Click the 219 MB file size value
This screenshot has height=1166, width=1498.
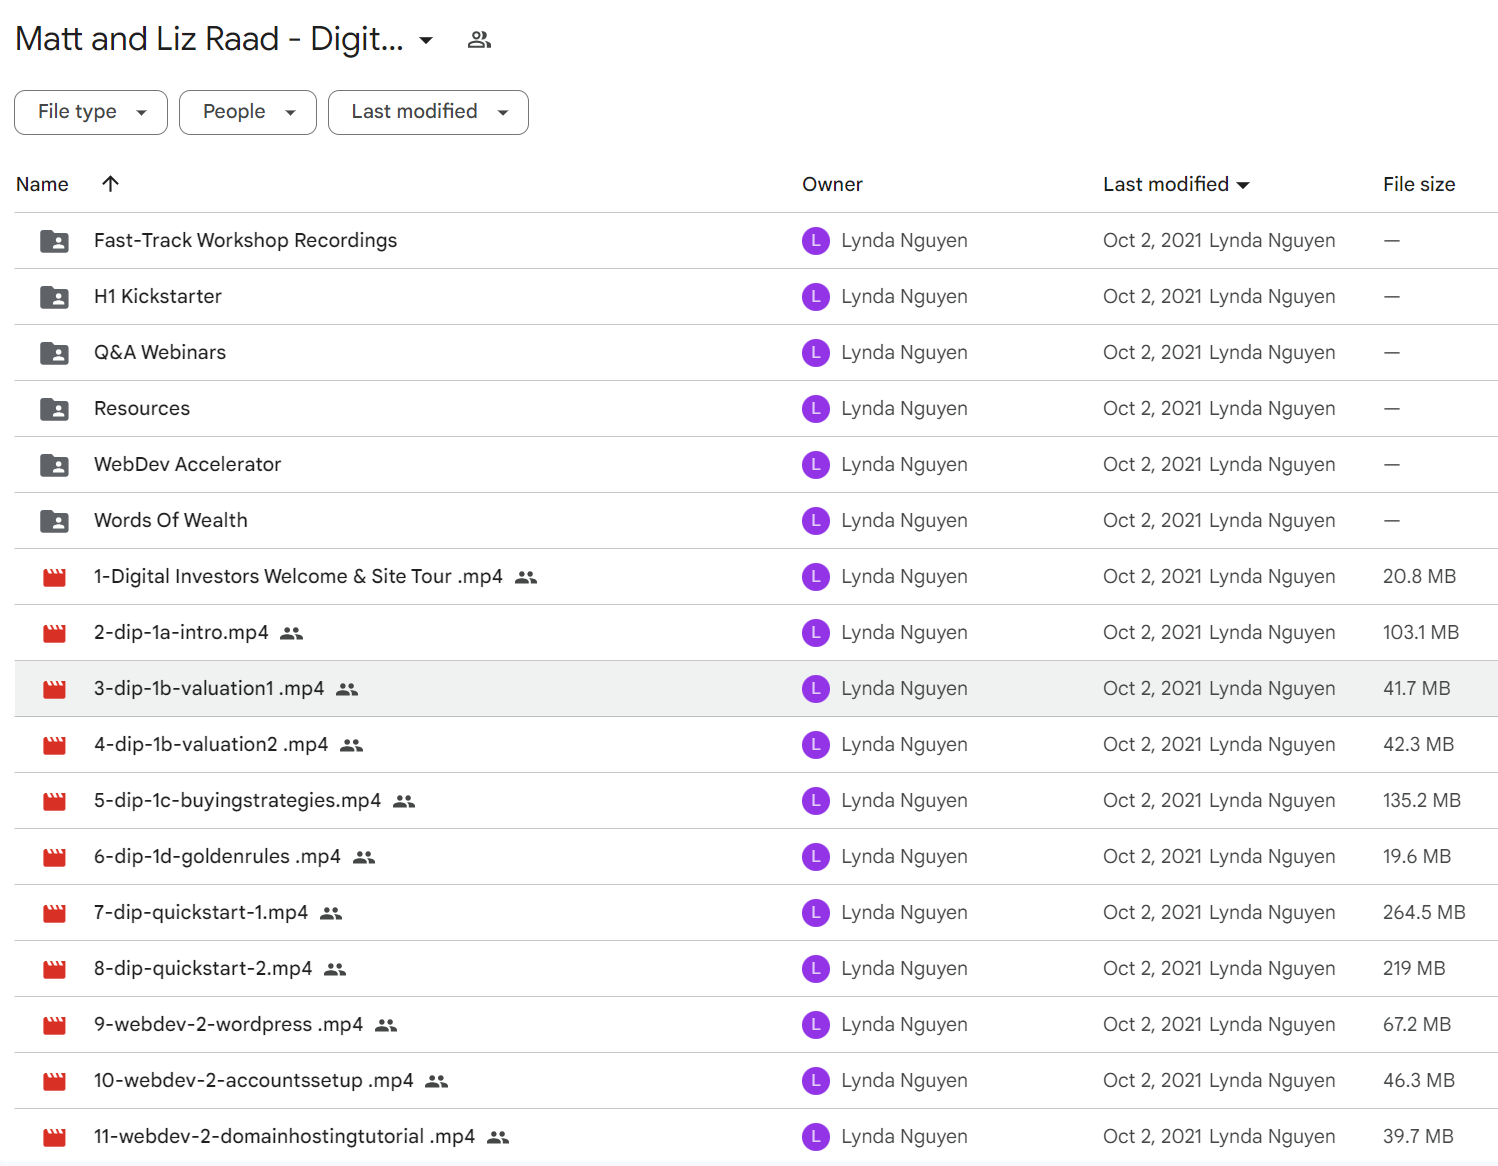point(1414,968)
